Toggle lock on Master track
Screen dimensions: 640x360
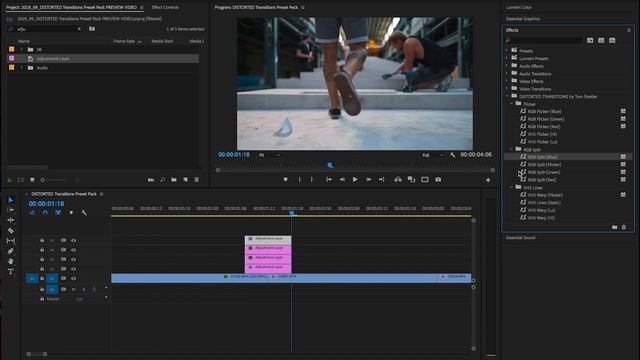pos(42,299)
